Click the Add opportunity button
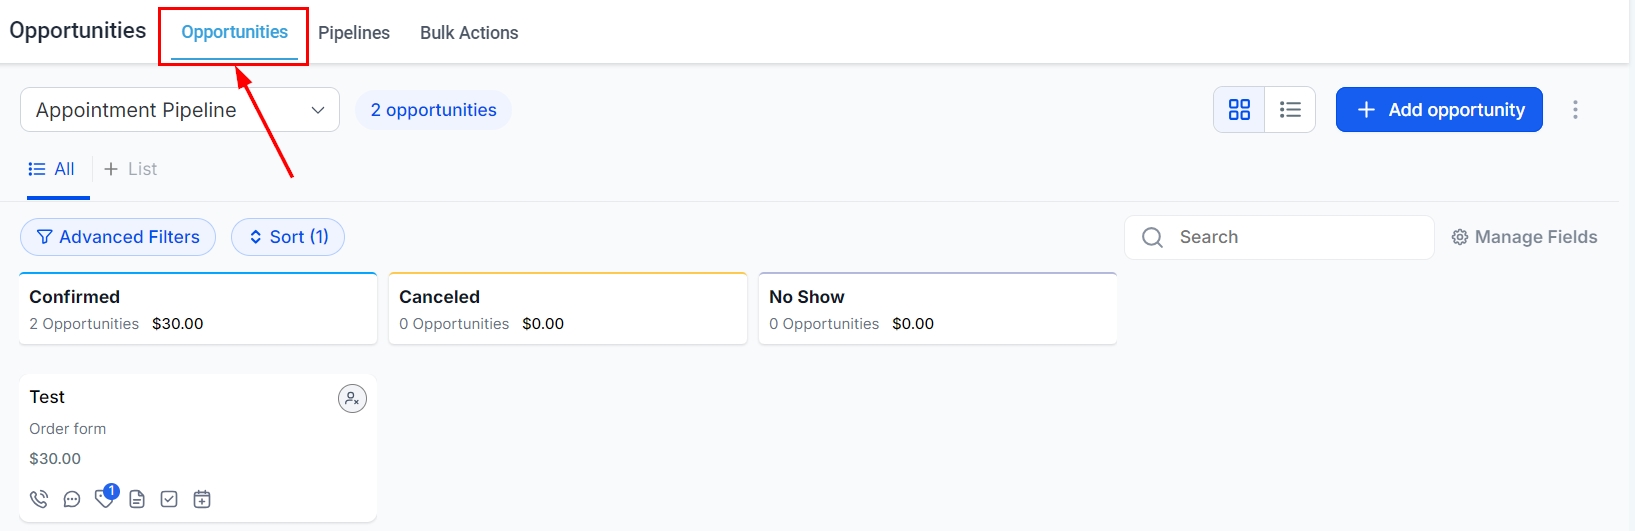This screenshot has width=1635, height=531. [1439, 110]
